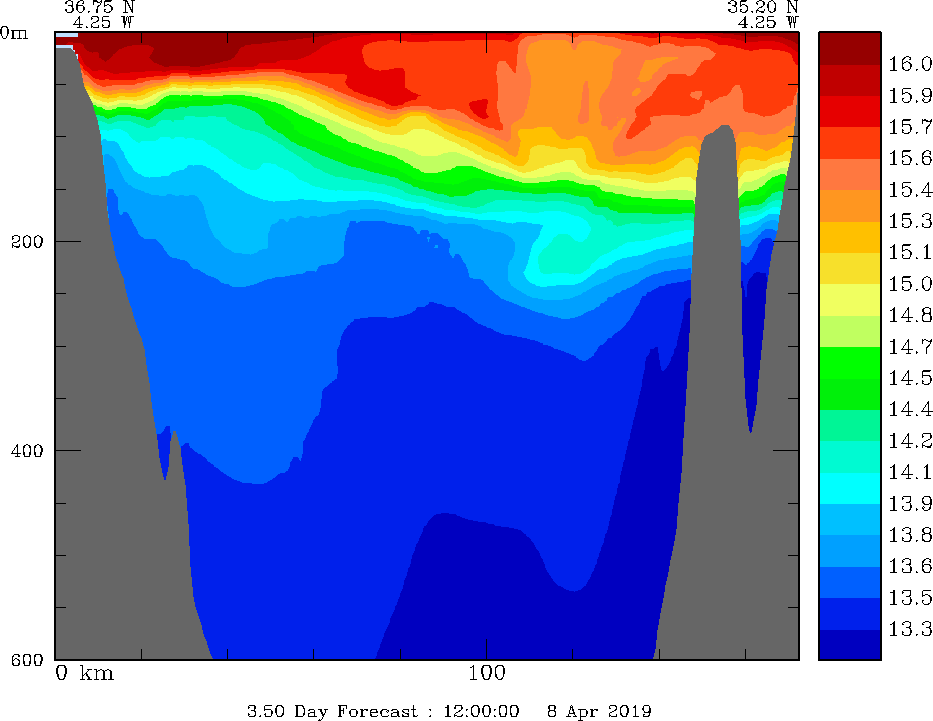Click the 8 Apr 2019 date text
The width and height of the screenshot is (933, 721).
tap(599, 711)
